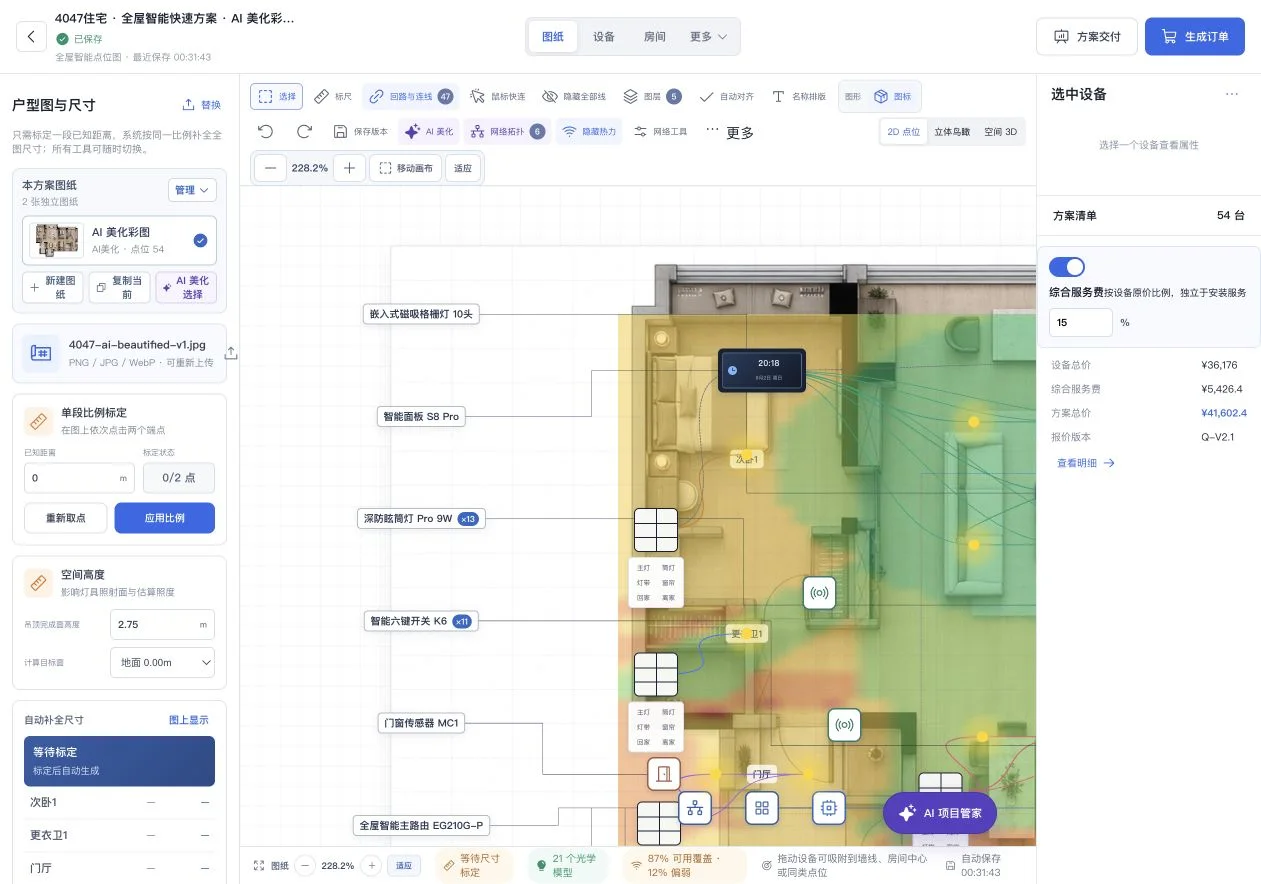1261x884 pixels.
Task: Click the fullscreen 图纸 icon in status bar
Action: point(259,865)
